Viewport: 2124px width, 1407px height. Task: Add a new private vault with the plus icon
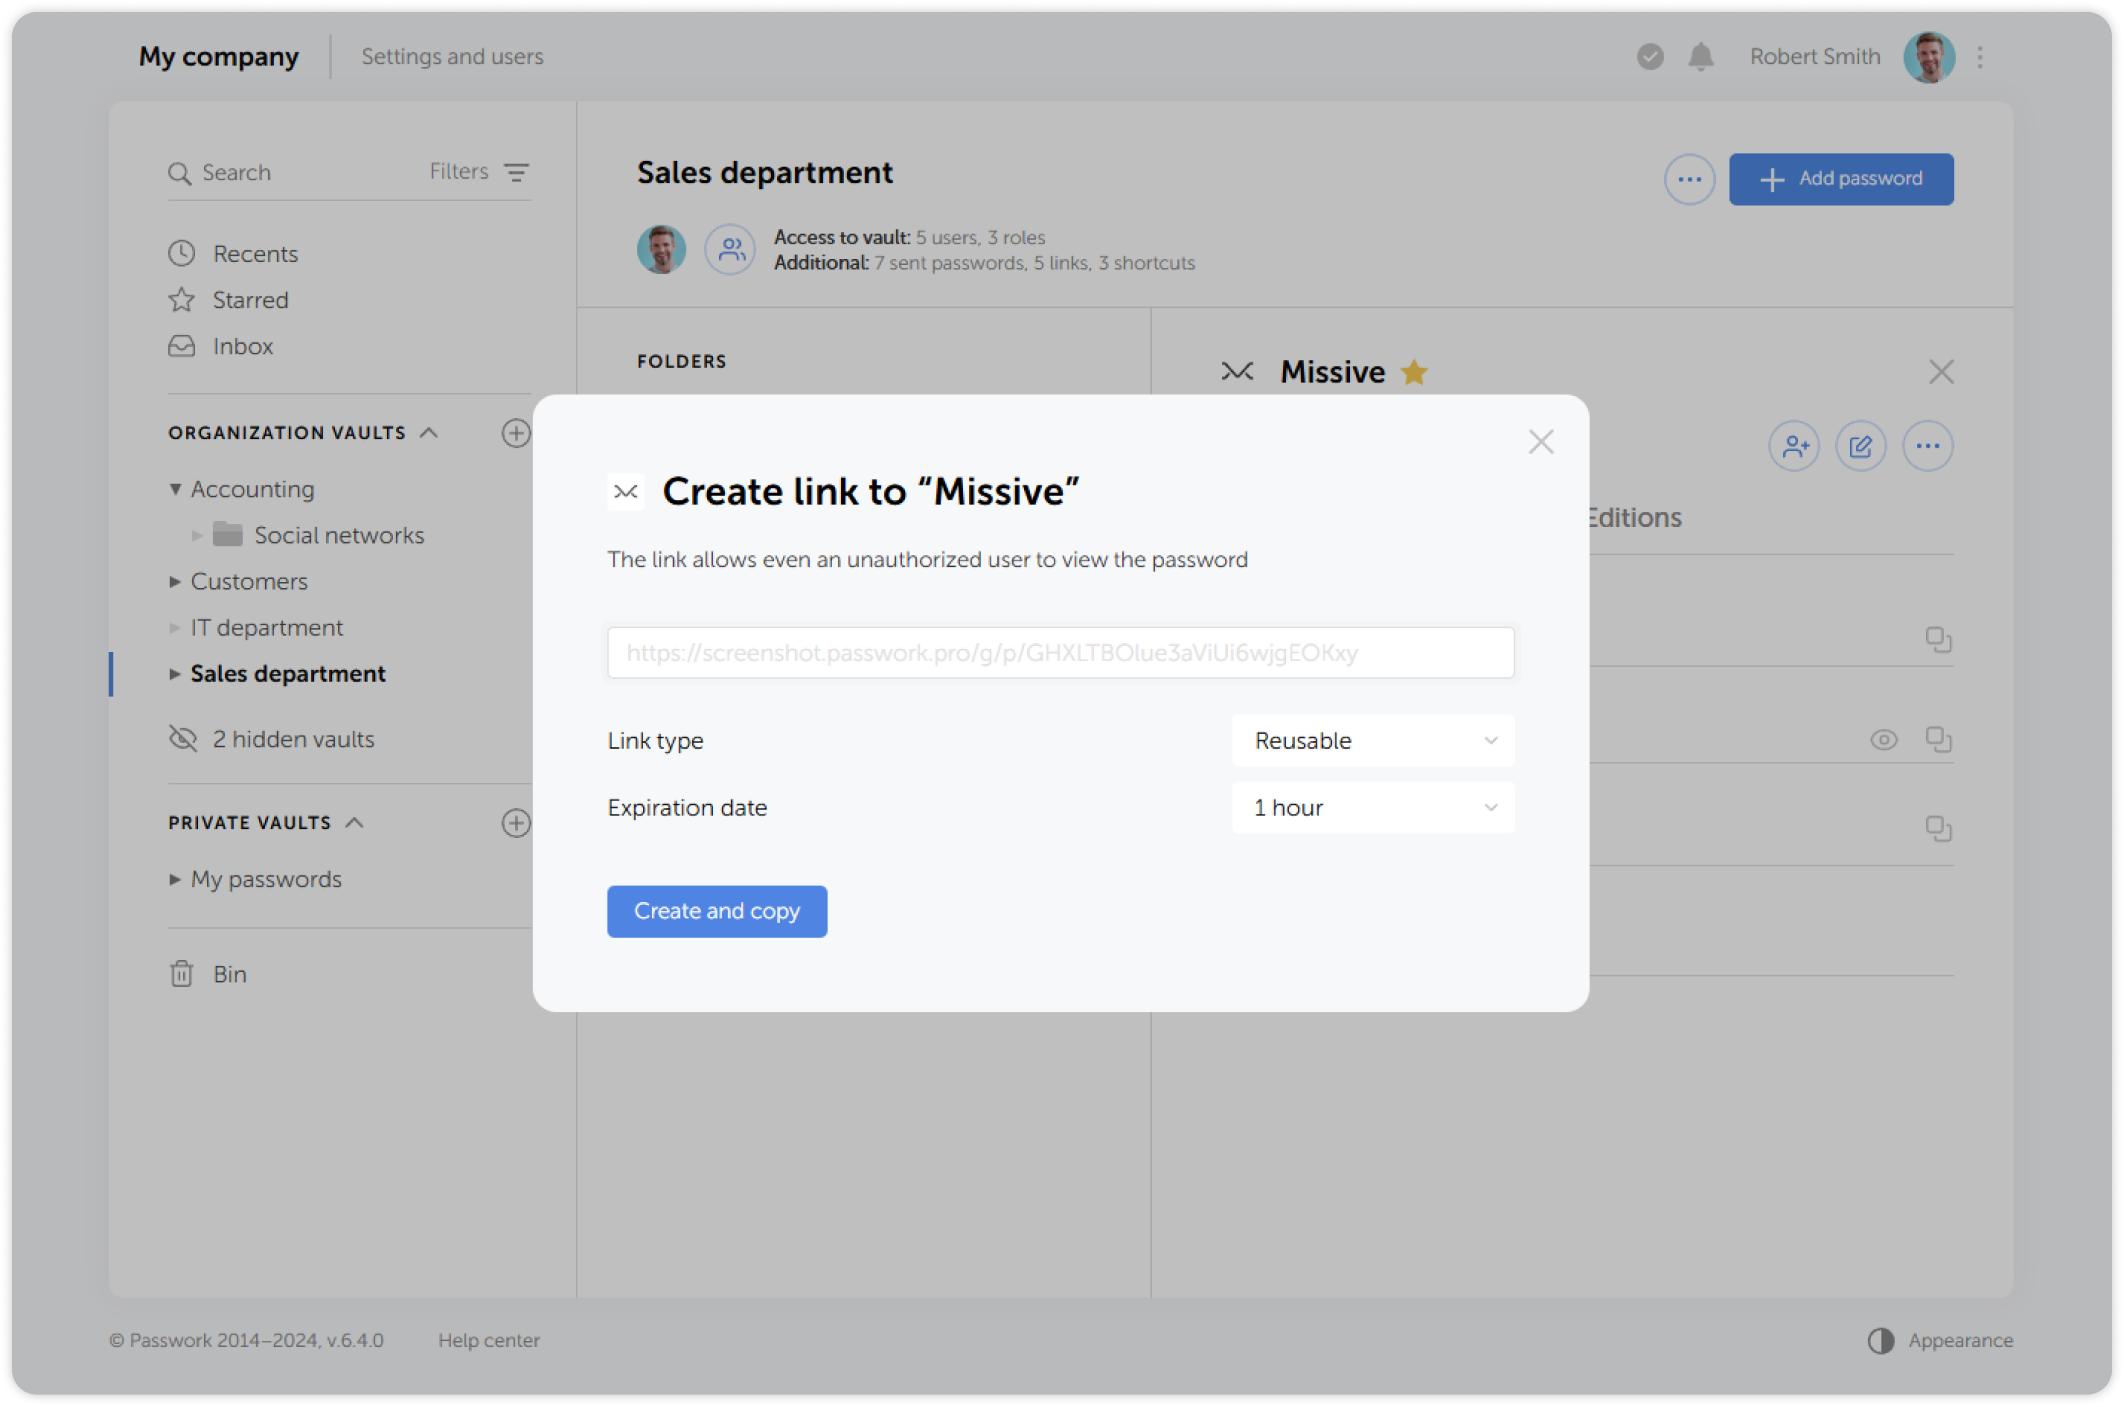pyautogui.click(x=516, y=823)
